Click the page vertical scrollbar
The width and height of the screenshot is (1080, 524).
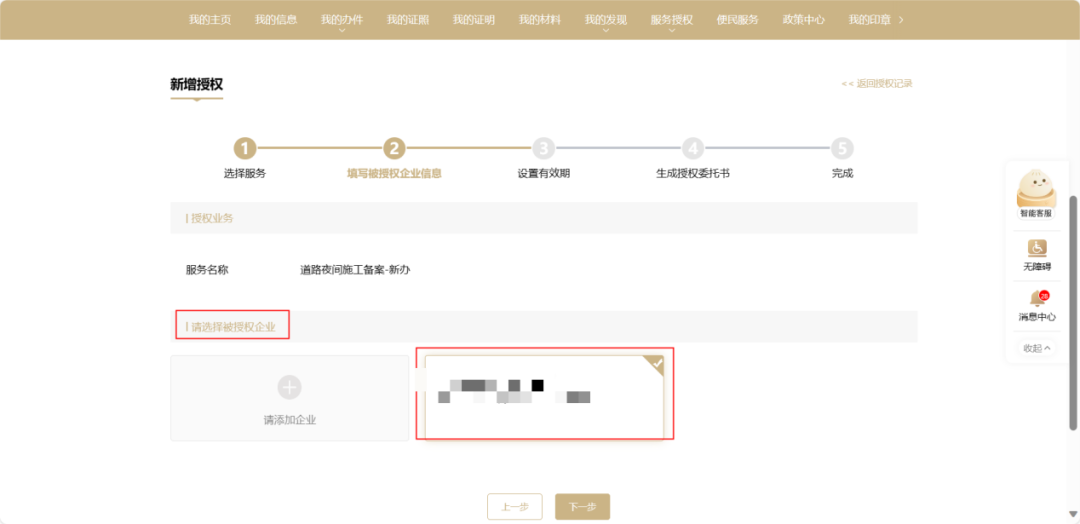(1074, 310)
